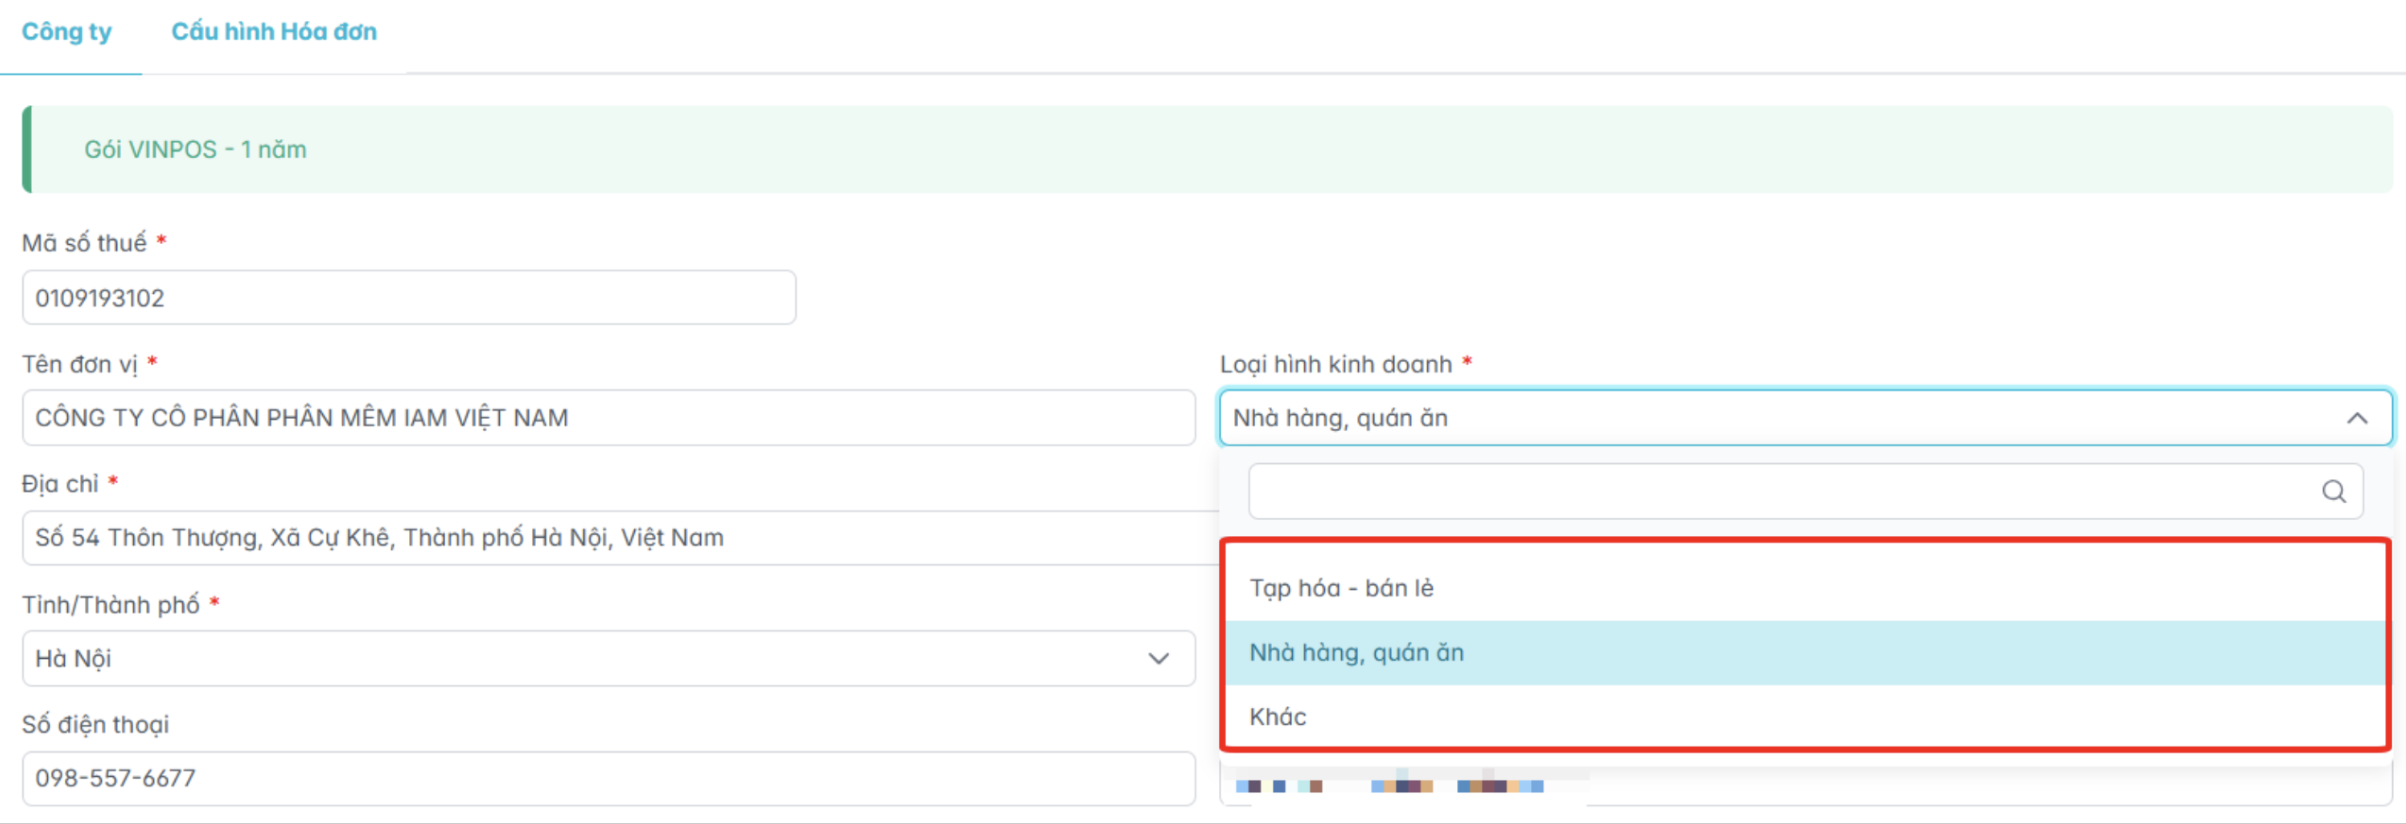Click the Tên đơn vị input field
This screenshot has height=824, width=2406.
click(608, 418)
